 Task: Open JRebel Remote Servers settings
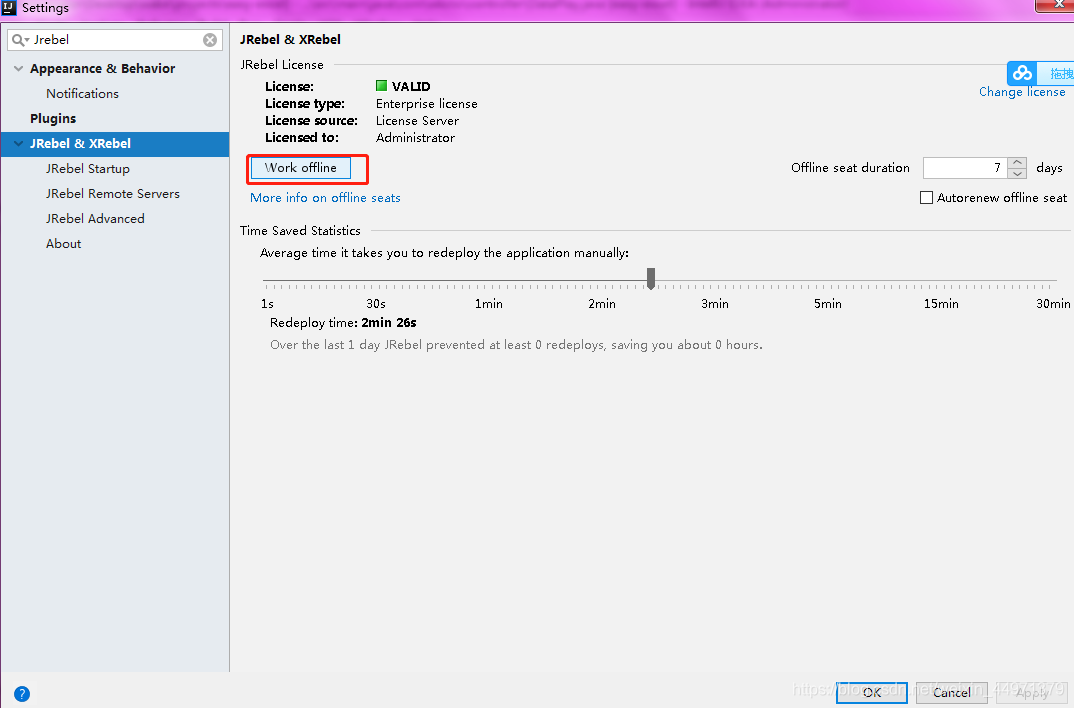[113, 194]
